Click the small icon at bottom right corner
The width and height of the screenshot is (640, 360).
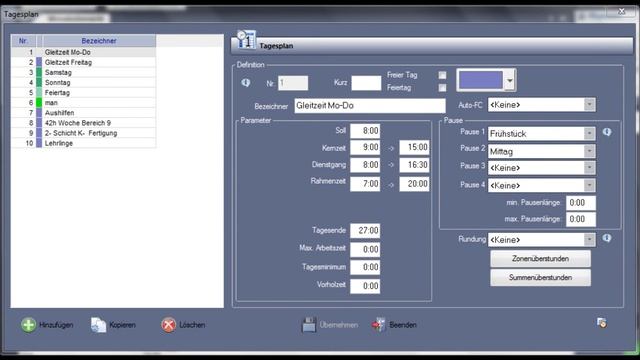point(602,323)
